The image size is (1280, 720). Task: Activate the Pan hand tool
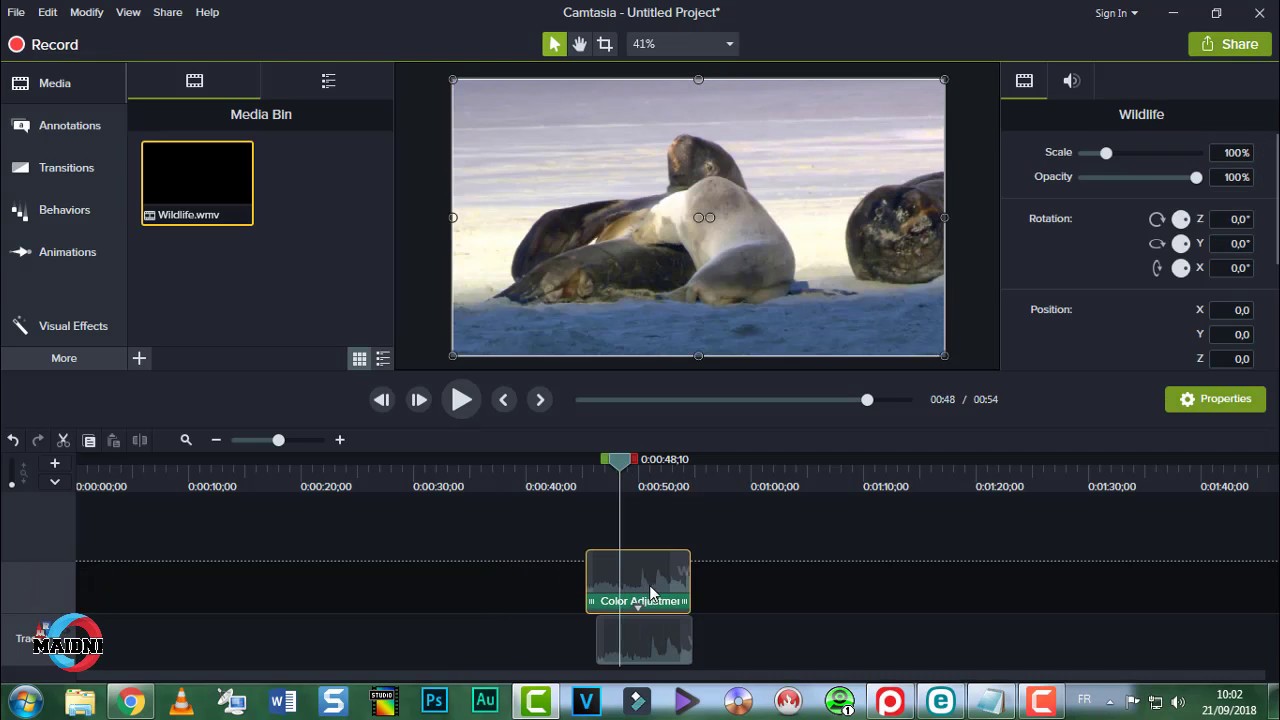point(580,44)
